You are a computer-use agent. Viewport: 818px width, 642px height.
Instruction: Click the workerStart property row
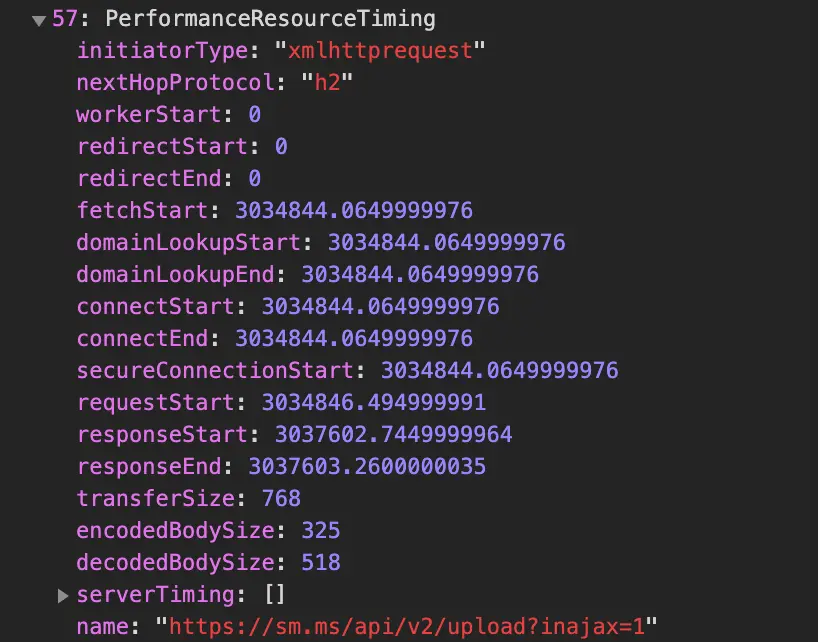(x=168, y=115)
